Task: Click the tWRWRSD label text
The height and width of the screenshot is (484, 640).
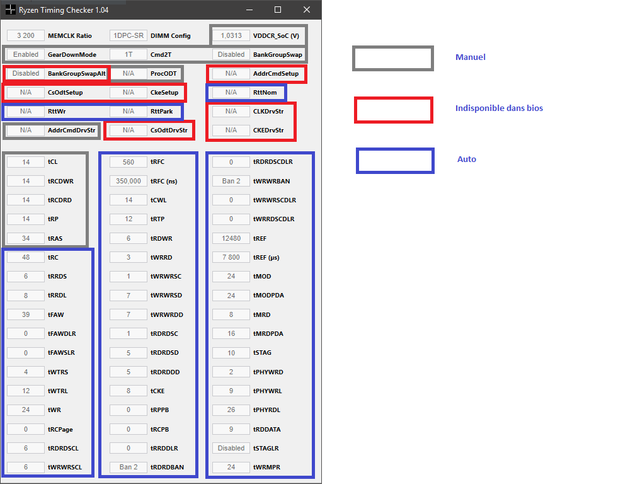Action: (x=166, y=295)
